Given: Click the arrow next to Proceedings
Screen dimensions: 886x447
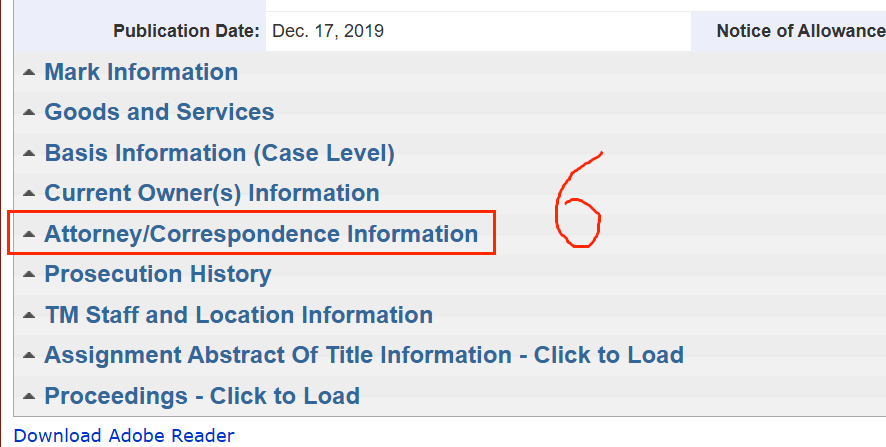Looking at the screenshot, I should [29, 396].
